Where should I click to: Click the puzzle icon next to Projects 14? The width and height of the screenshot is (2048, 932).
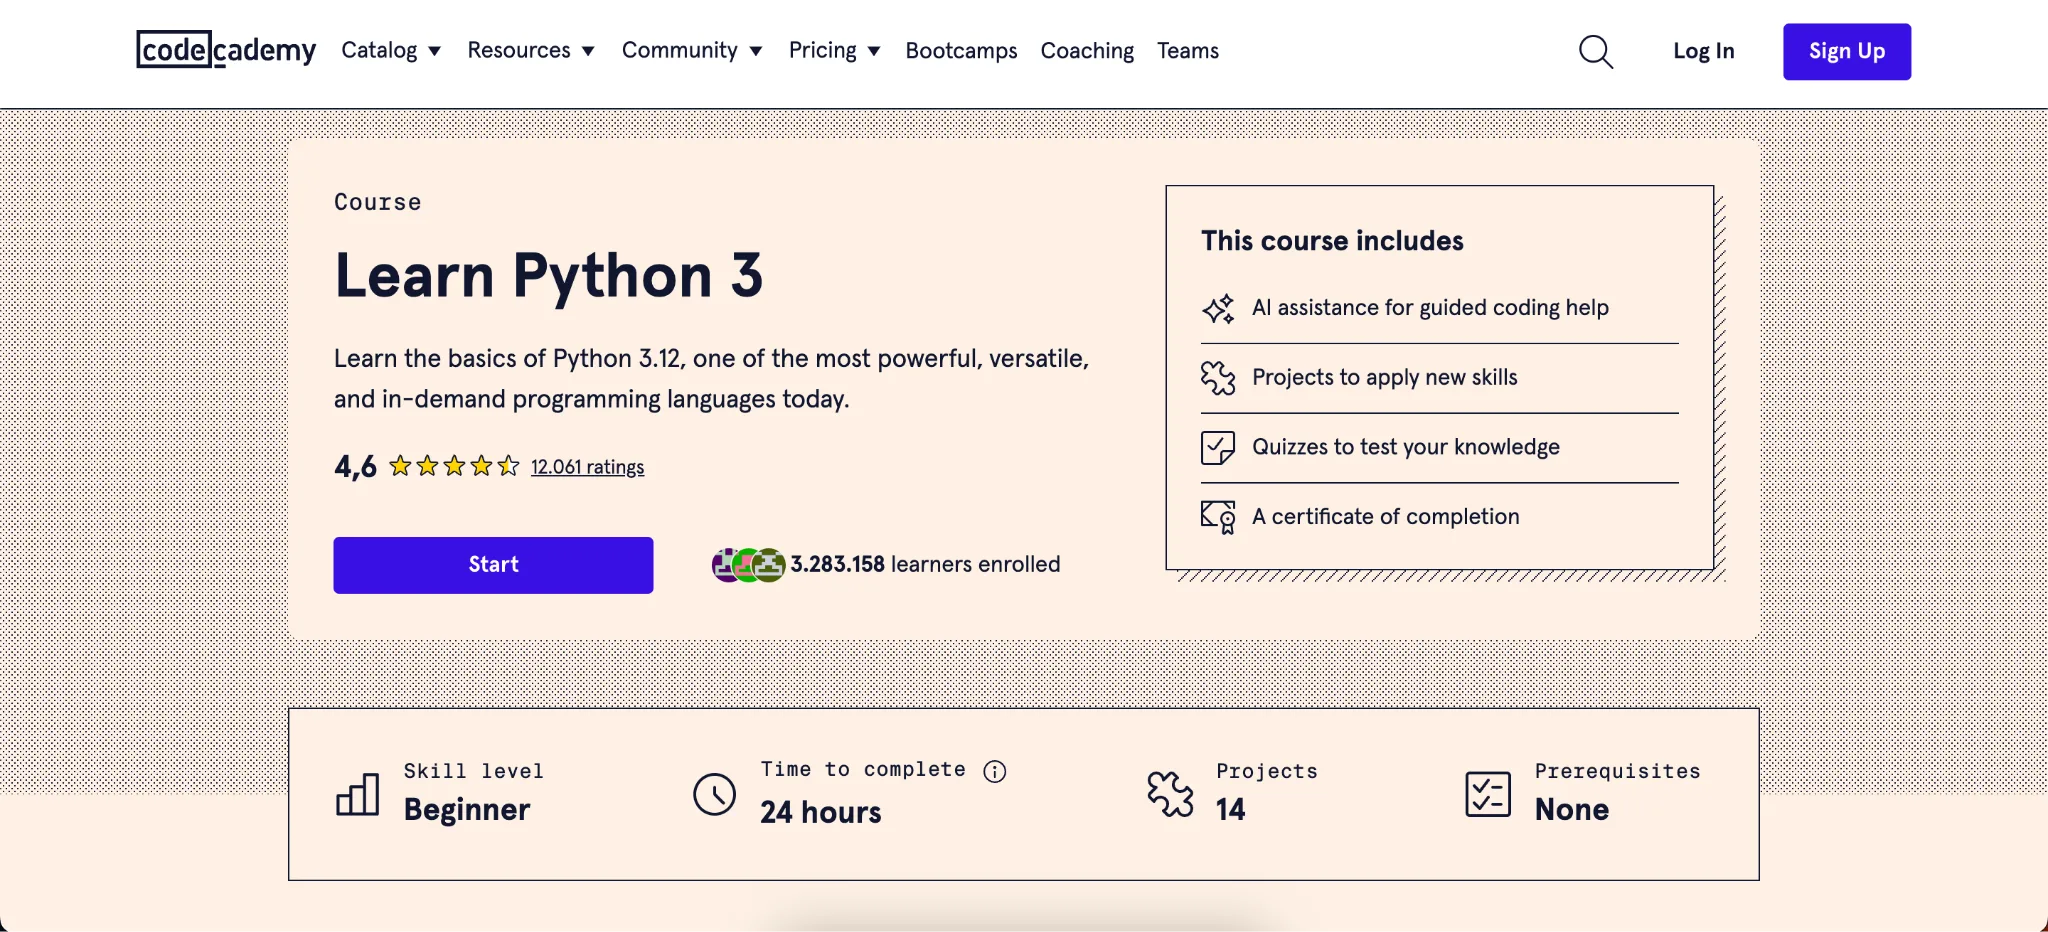point(1170,794)
